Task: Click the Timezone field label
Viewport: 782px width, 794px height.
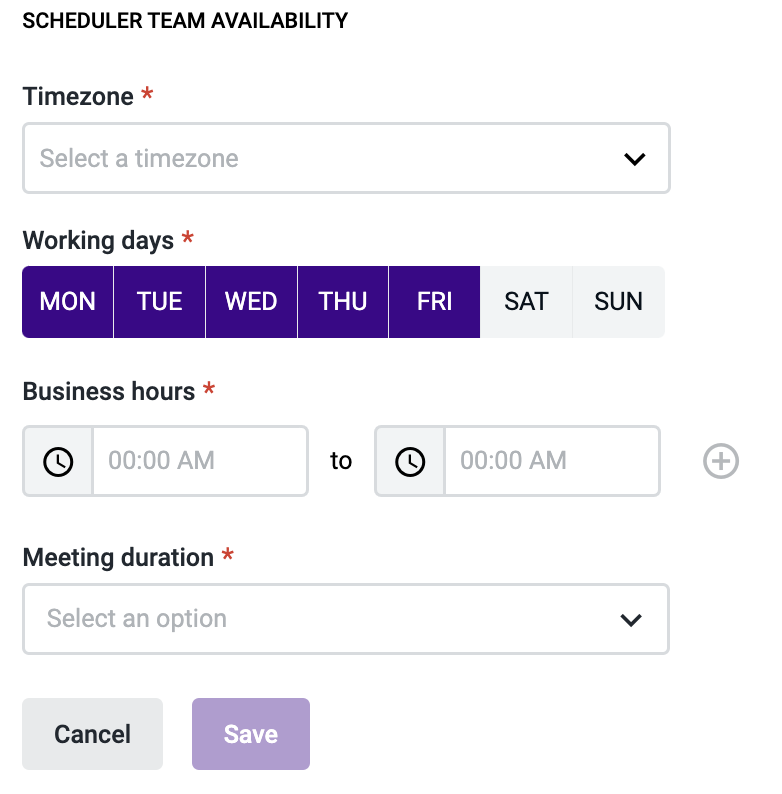Action: pyautogui.click(x=78, y=96)
